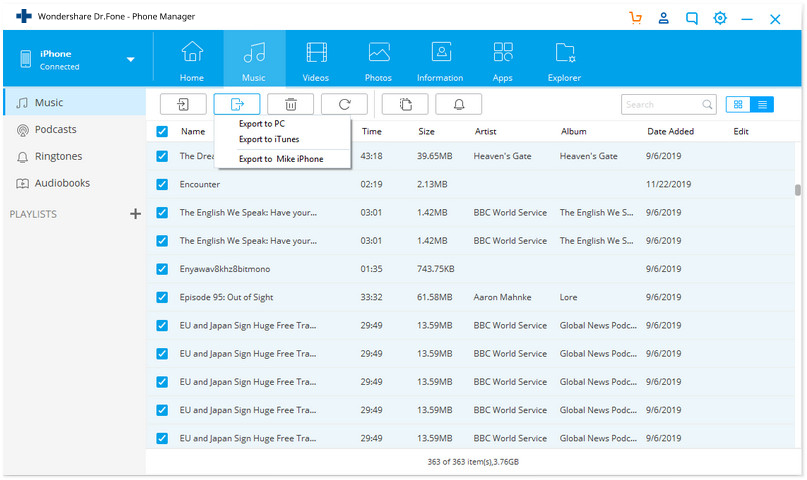Add a new playlist with plus icon
Image resolution: width=807 pixels, height=480 pixels.
(x=135, y=214)
